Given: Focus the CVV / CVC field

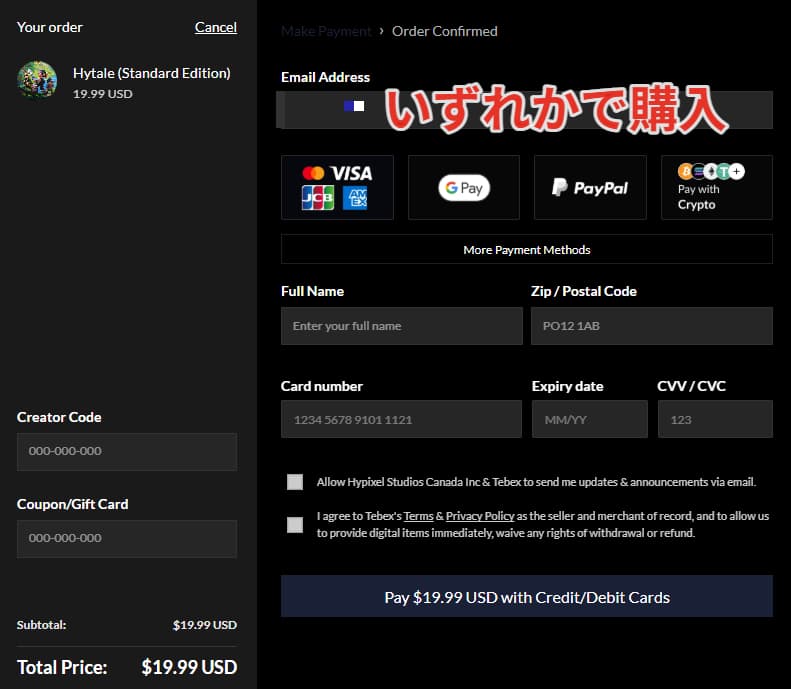Looking at the screenshot, I should click(x=714, y=420).
